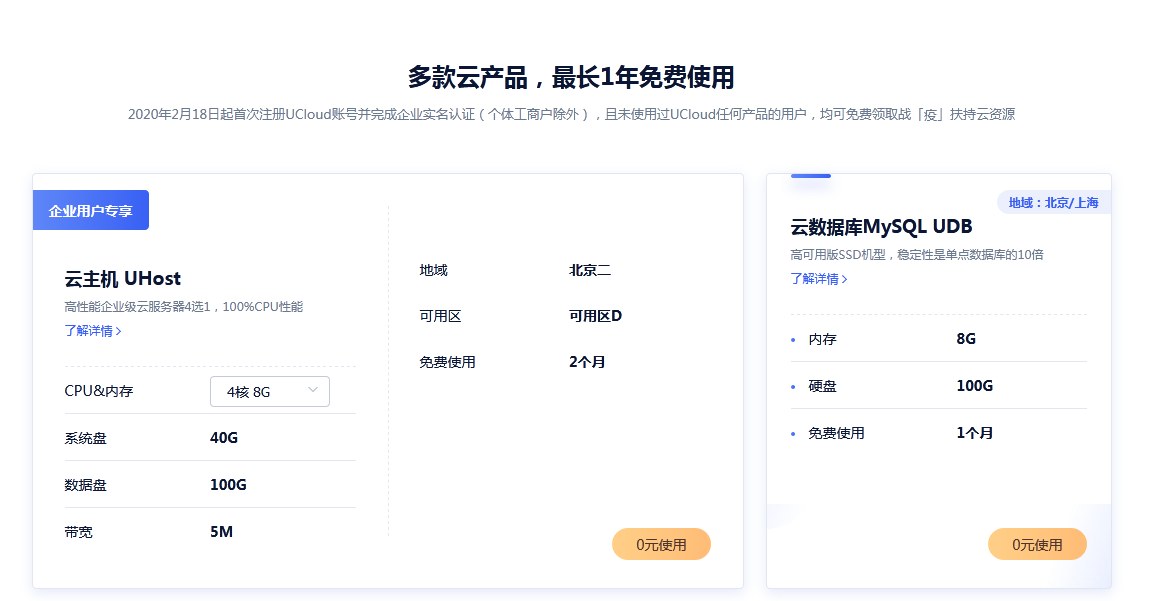Image resolution: width=1172 pixels, height=601 pixels.
Task: Click the 系统盘 value 40G
Action: coord(223,438)
